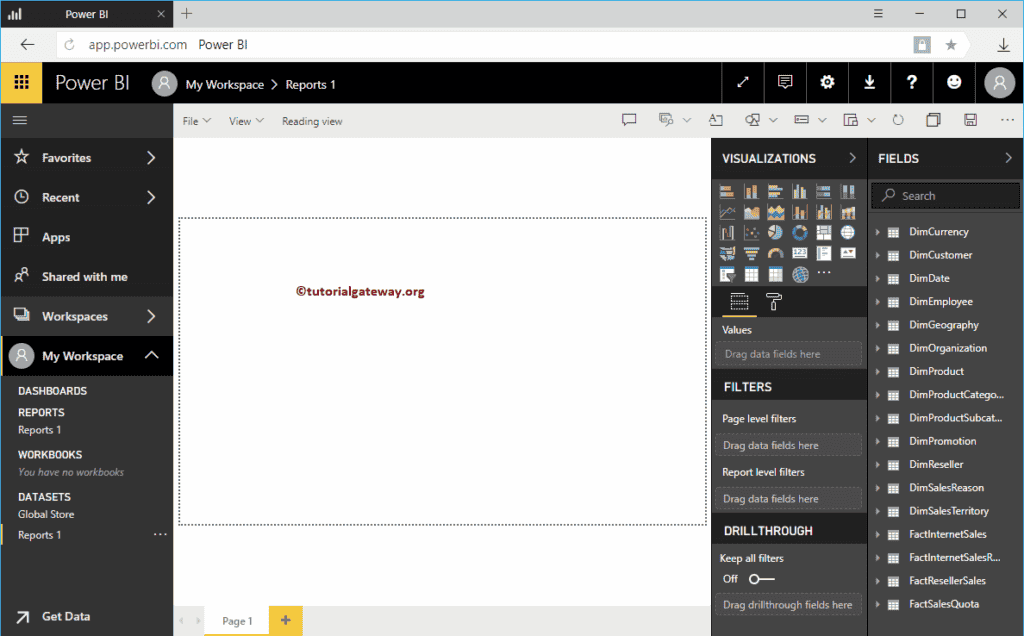Click My Workspace breadcrumb
Screen dimensions: 1024x636
[225, 84]
